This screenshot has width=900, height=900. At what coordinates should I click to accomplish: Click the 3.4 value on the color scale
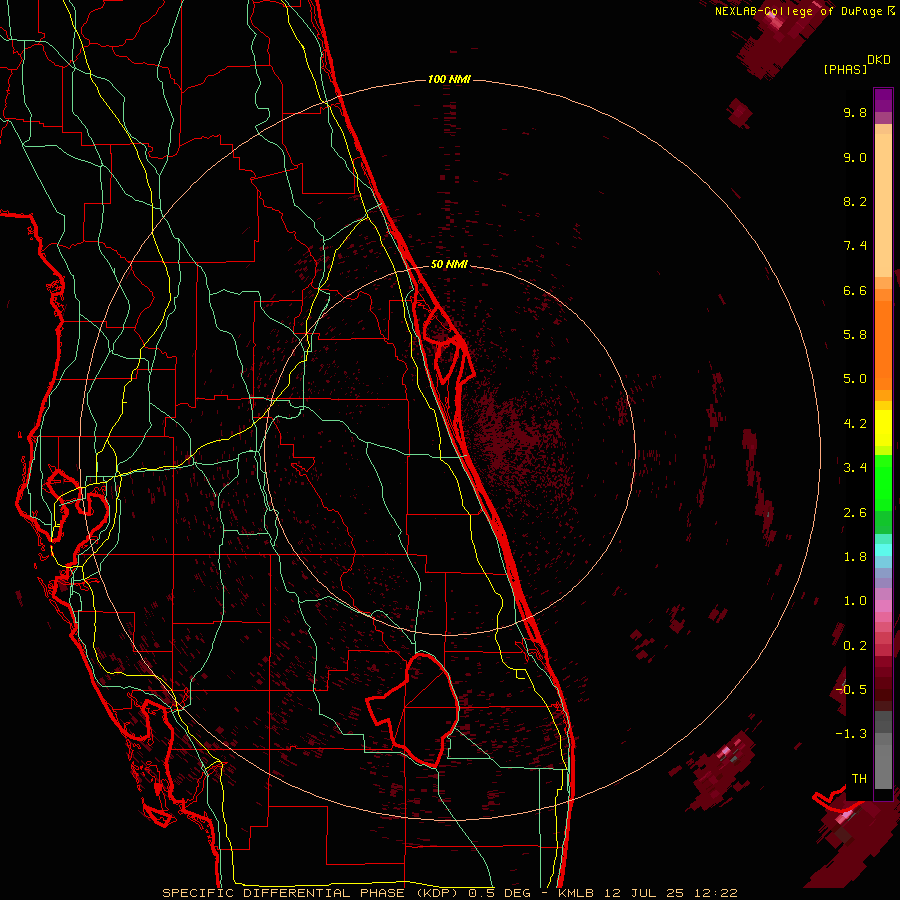(x=855, y=468)
